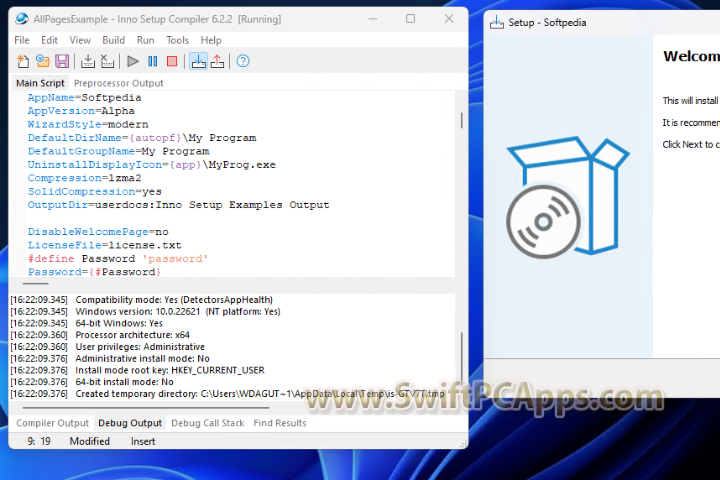Click the debug output vertical scrollbar
The height and width of the screenshot is (480, 720).
[x=461, y=356]
